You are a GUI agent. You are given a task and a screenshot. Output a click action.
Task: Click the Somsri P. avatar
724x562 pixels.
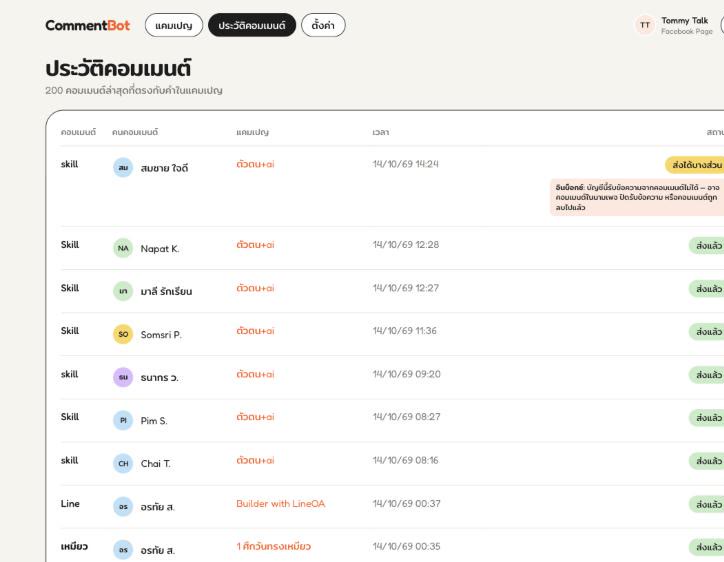tap(123, 334)
